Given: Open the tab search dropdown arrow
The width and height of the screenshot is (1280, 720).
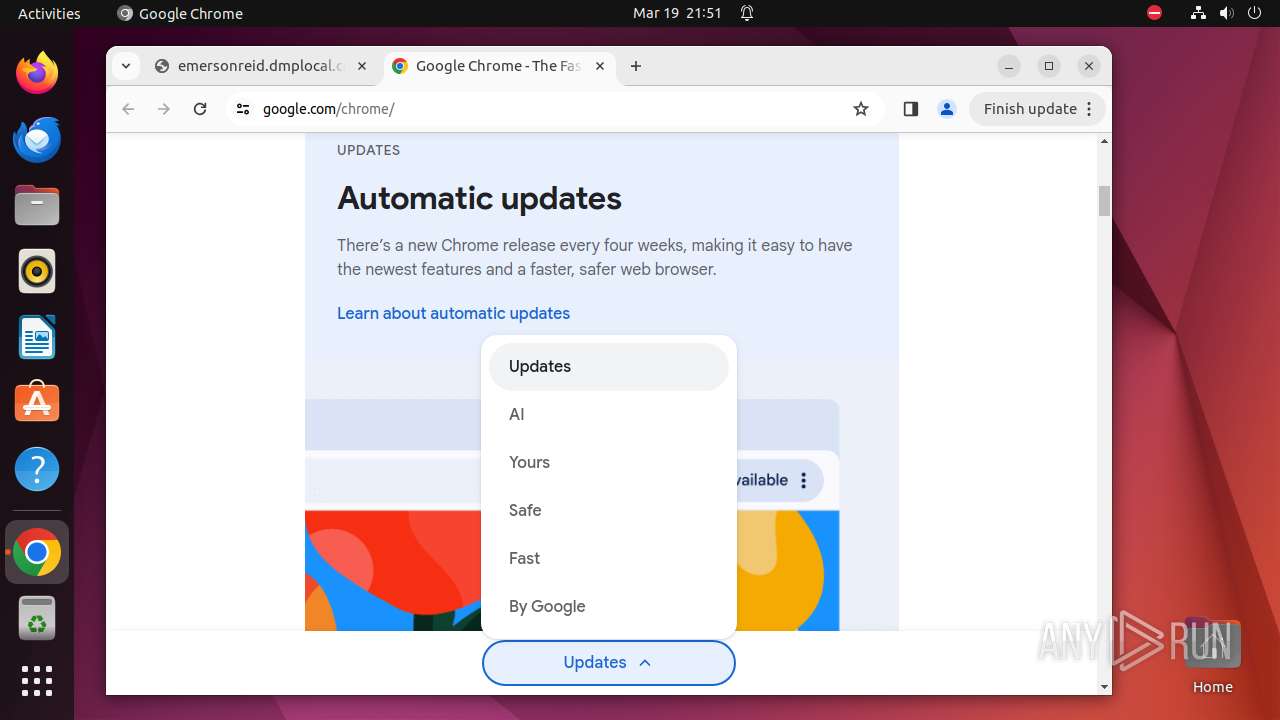Looking at the screenshot, I should 125,66.
